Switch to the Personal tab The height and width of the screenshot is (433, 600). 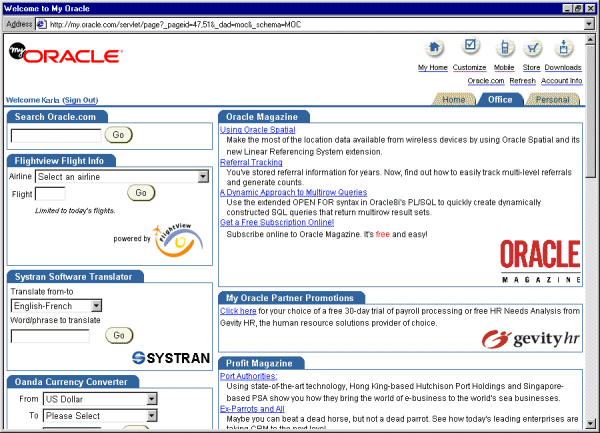point(553,100)
